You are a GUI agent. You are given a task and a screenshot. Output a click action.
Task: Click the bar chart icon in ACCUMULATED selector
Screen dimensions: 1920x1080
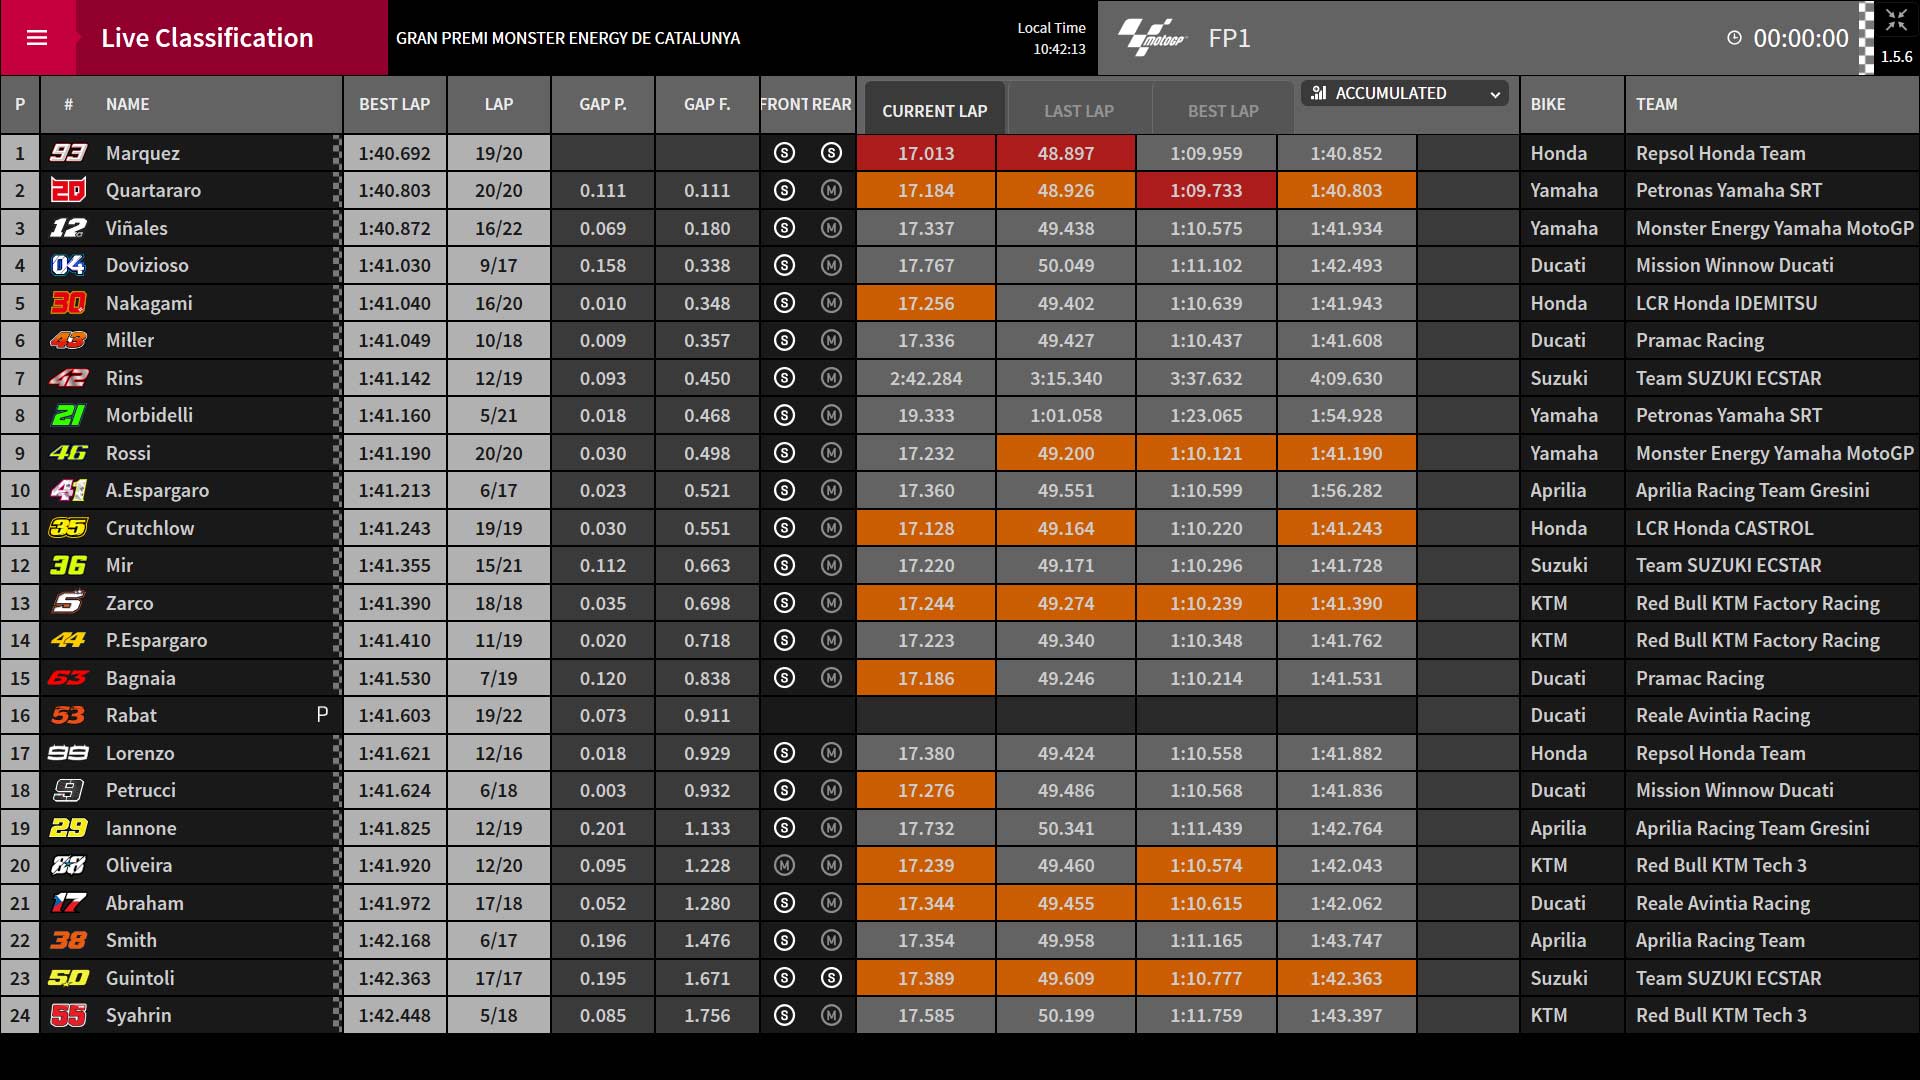(x=1319, y=93)
